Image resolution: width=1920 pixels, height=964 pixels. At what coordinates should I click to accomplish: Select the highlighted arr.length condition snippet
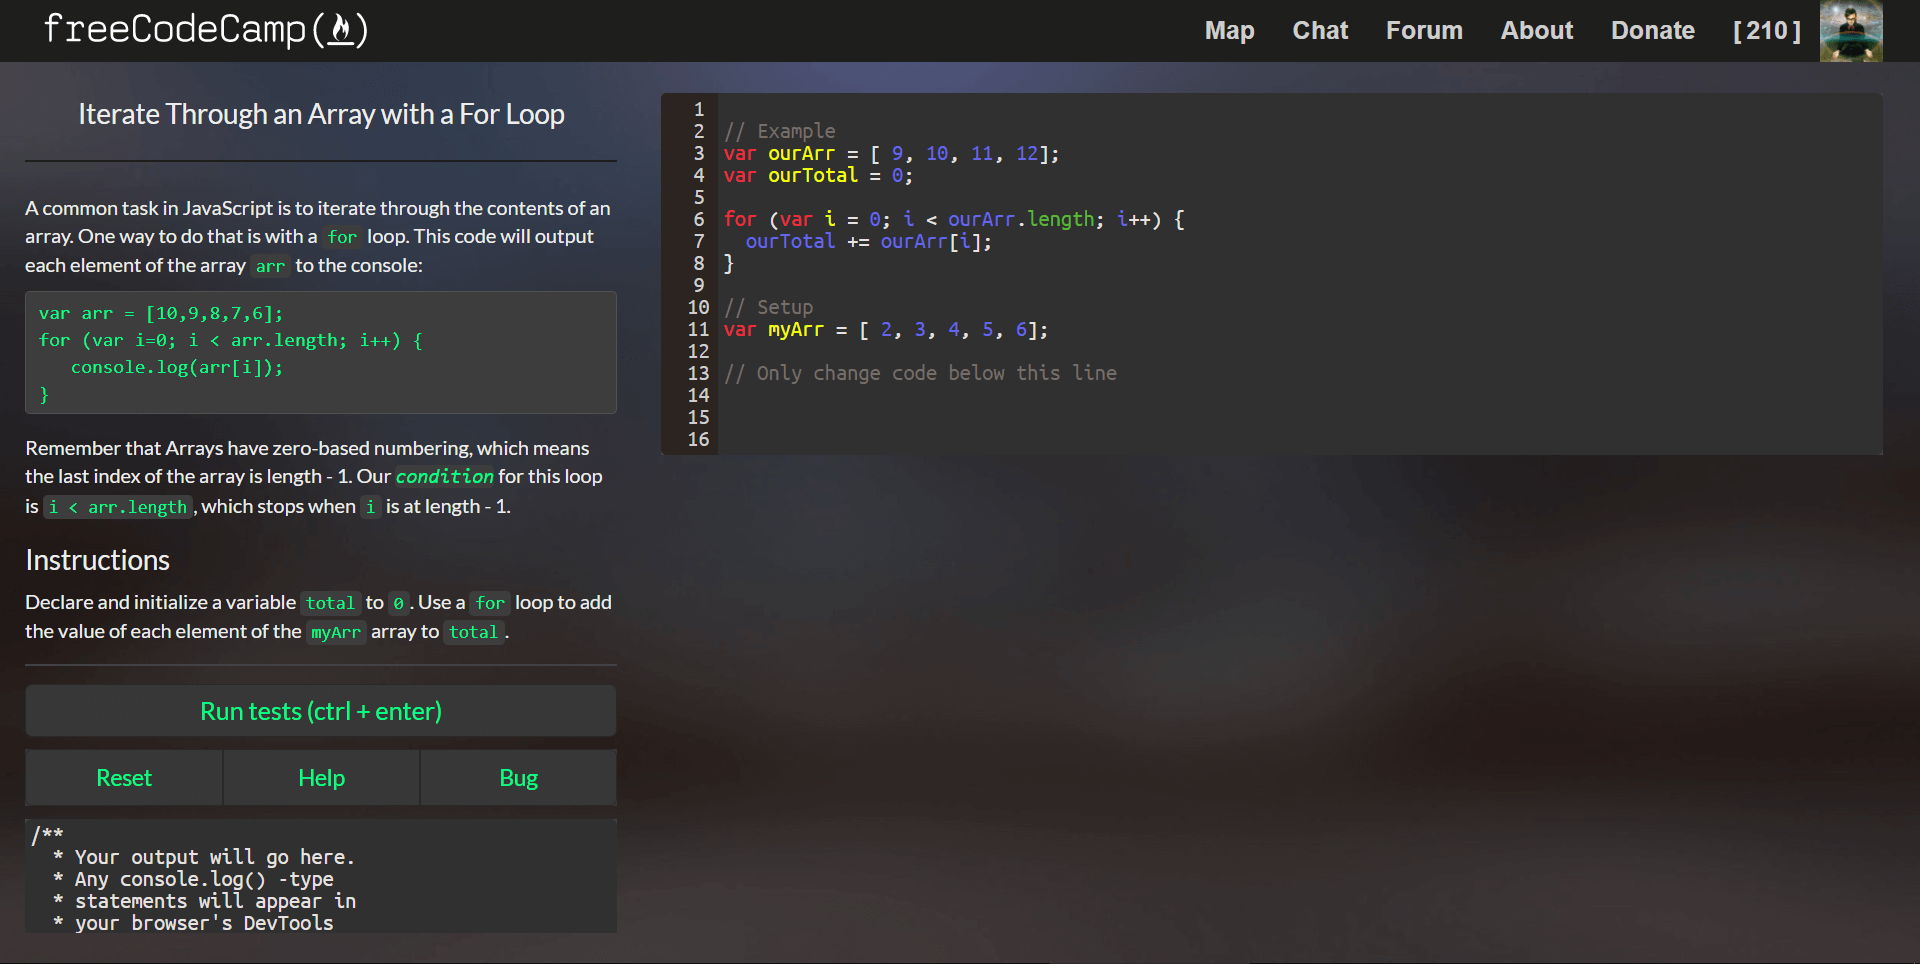coord(117,507)
